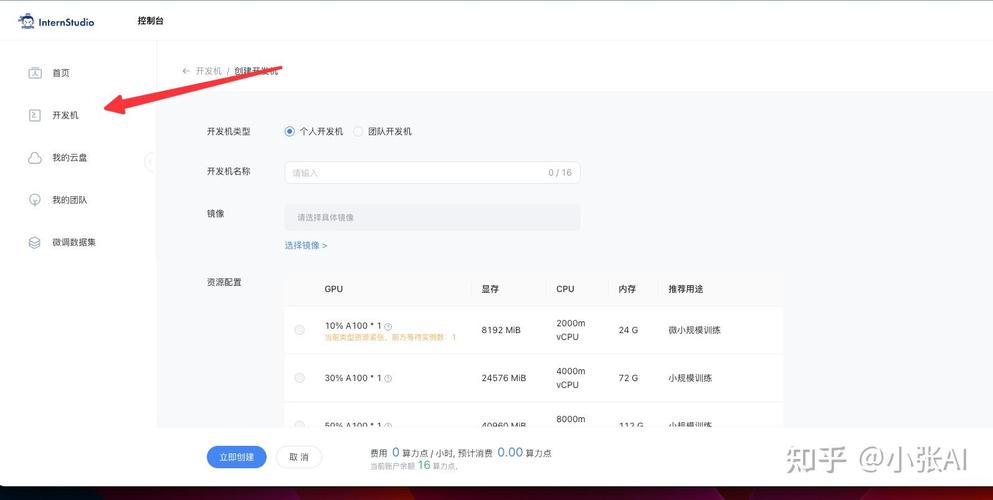Click the 请选择具体镜像 image field
Image resolution: width=993 pixels, height=500 pixels.
click(433, 217)
